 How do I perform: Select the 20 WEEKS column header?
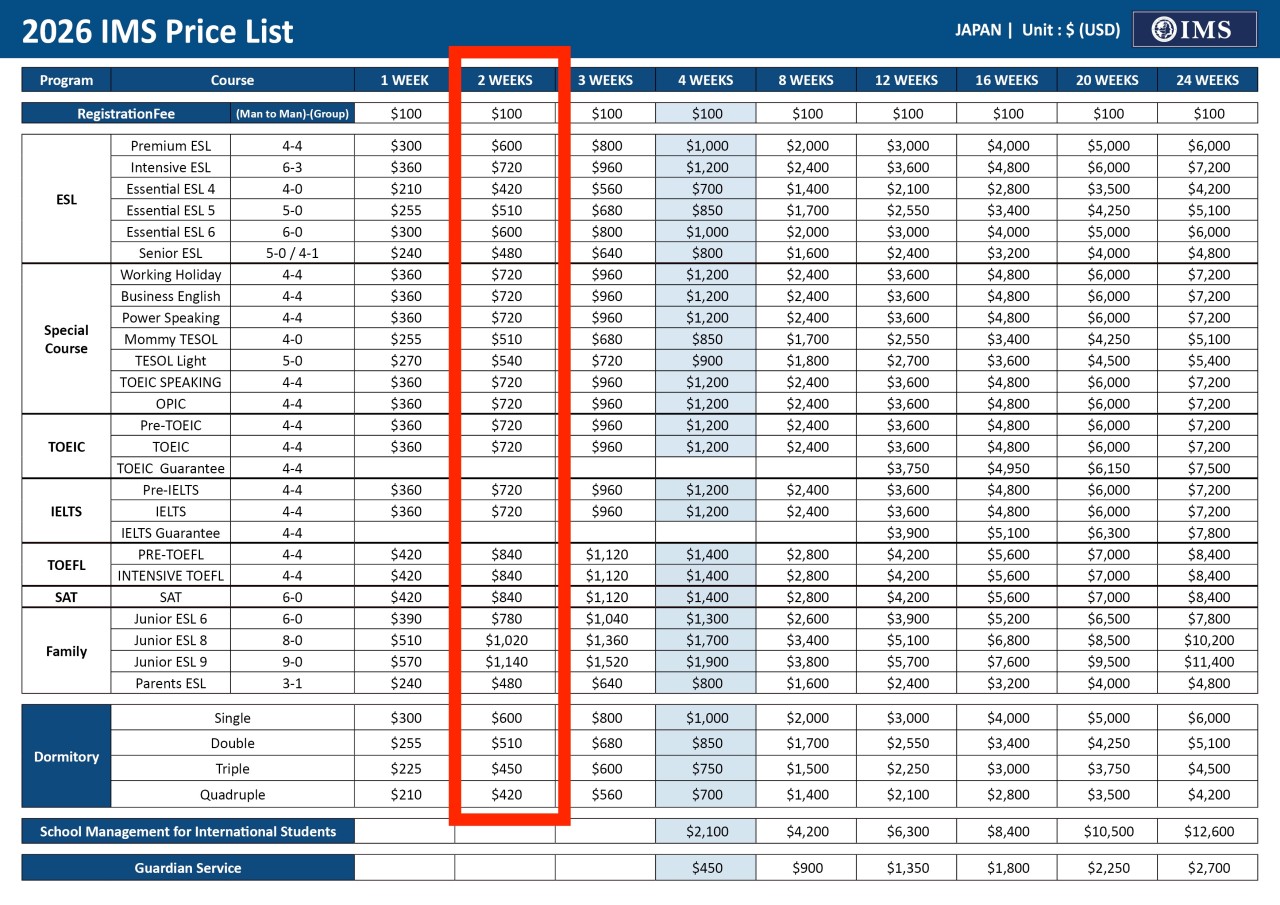pyautogui.click(x=1108, y=80)
